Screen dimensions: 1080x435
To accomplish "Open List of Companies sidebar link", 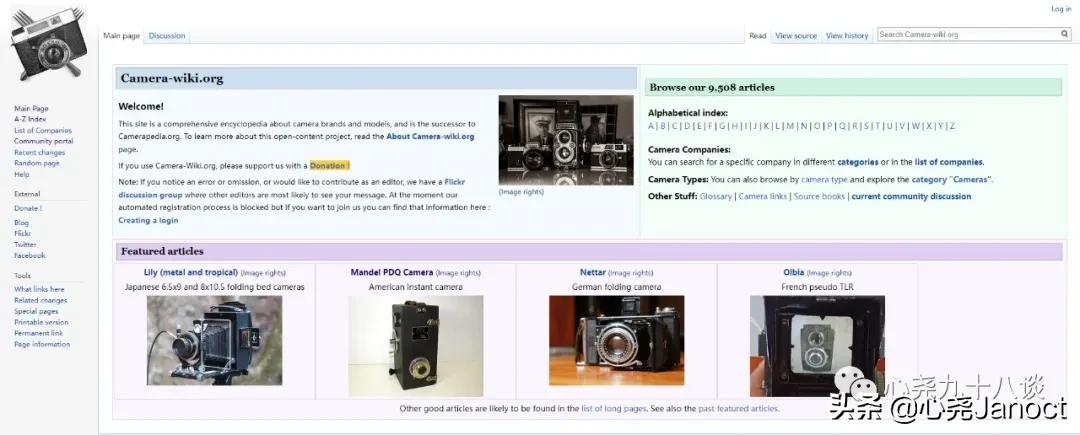I will point(43,130).
